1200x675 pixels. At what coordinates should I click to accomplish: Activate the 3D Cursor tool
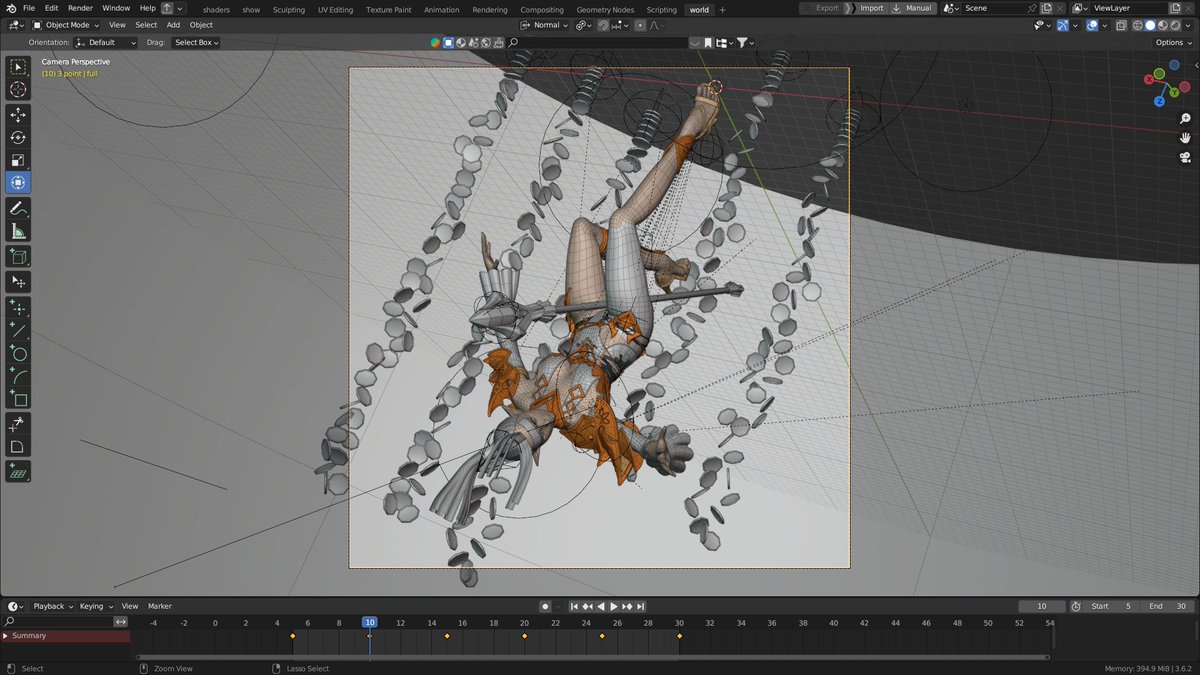pos(18,89)
